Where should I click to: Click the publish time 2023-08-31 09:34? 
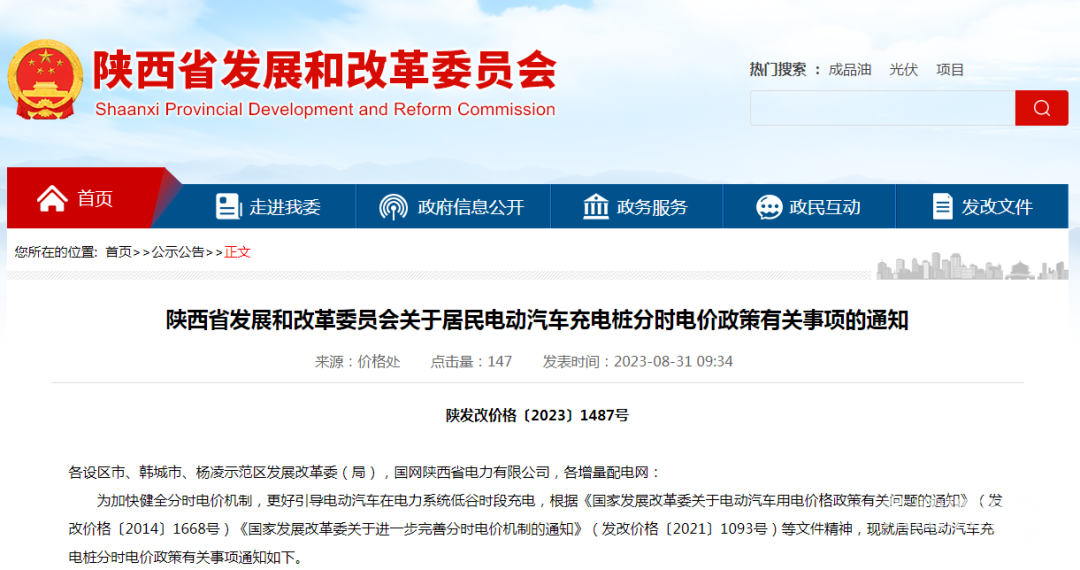(x=673, y=361)
